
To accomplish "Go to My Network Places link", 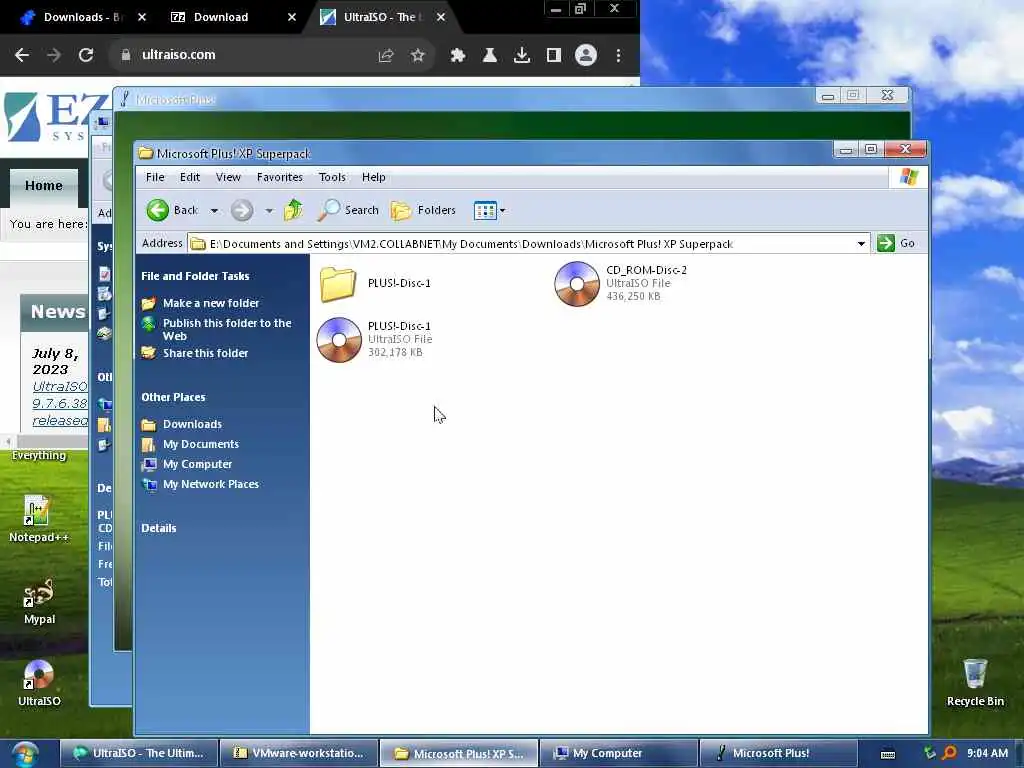I will point(210,485).
